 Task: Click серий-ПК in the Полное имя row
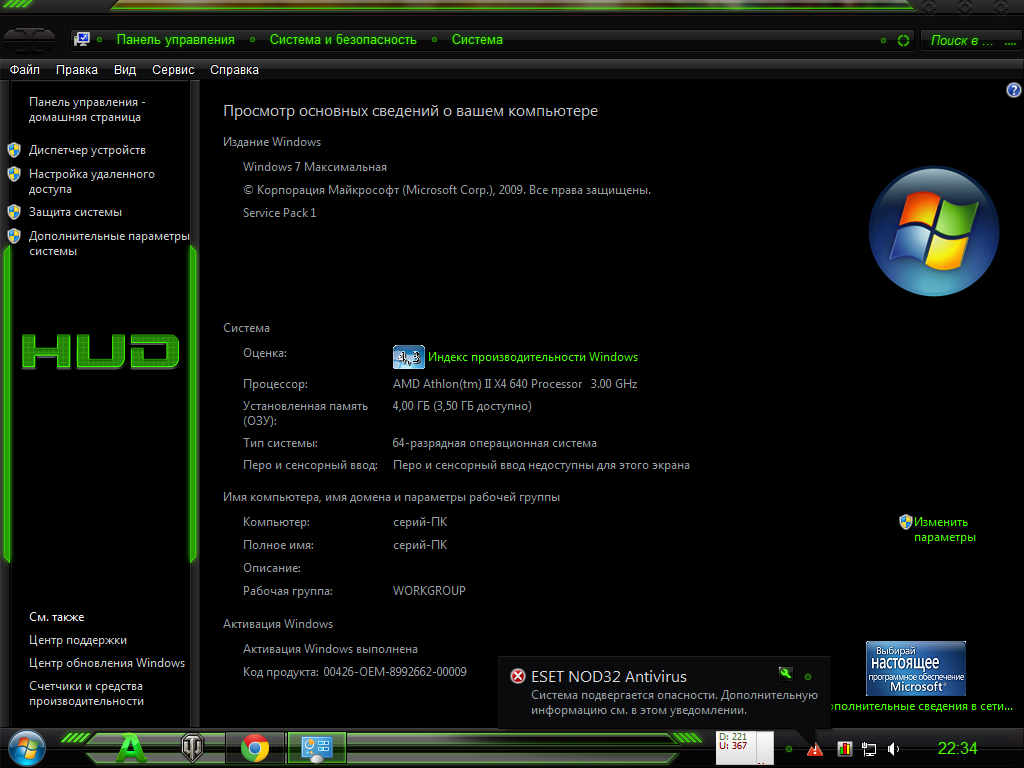420,545
